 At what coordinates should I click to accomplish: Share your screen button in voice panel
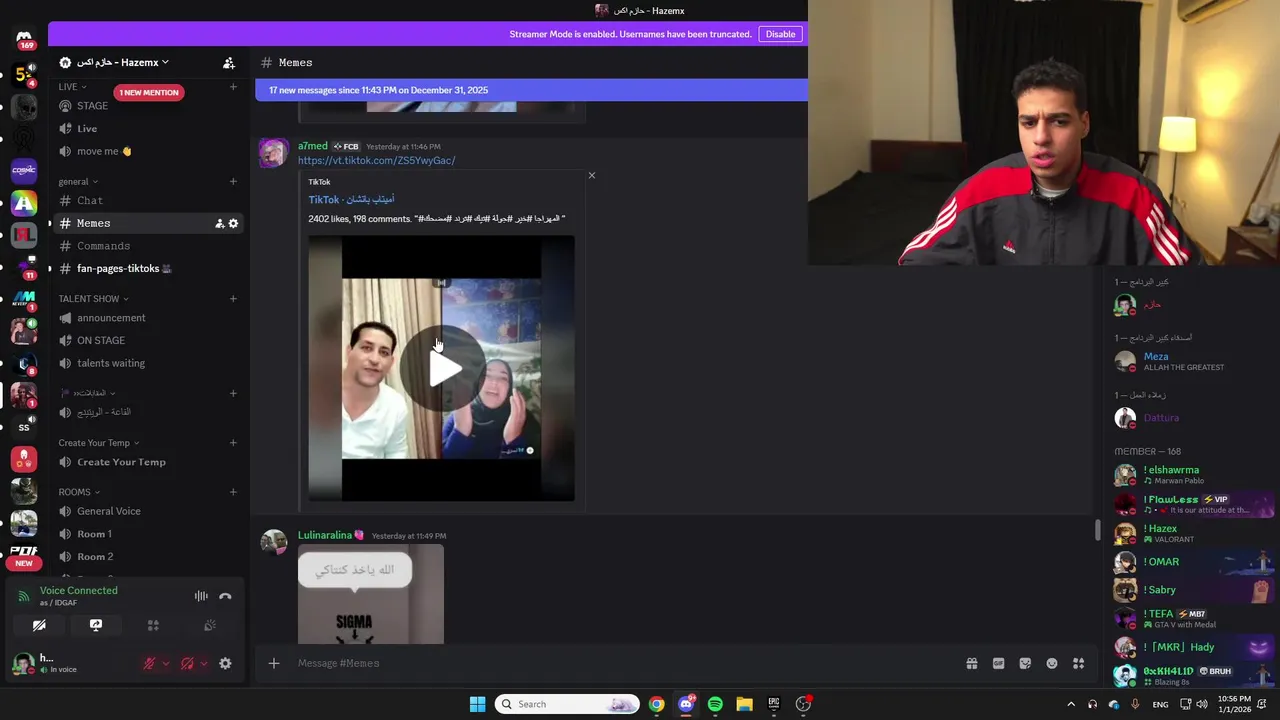click(96, 625)
